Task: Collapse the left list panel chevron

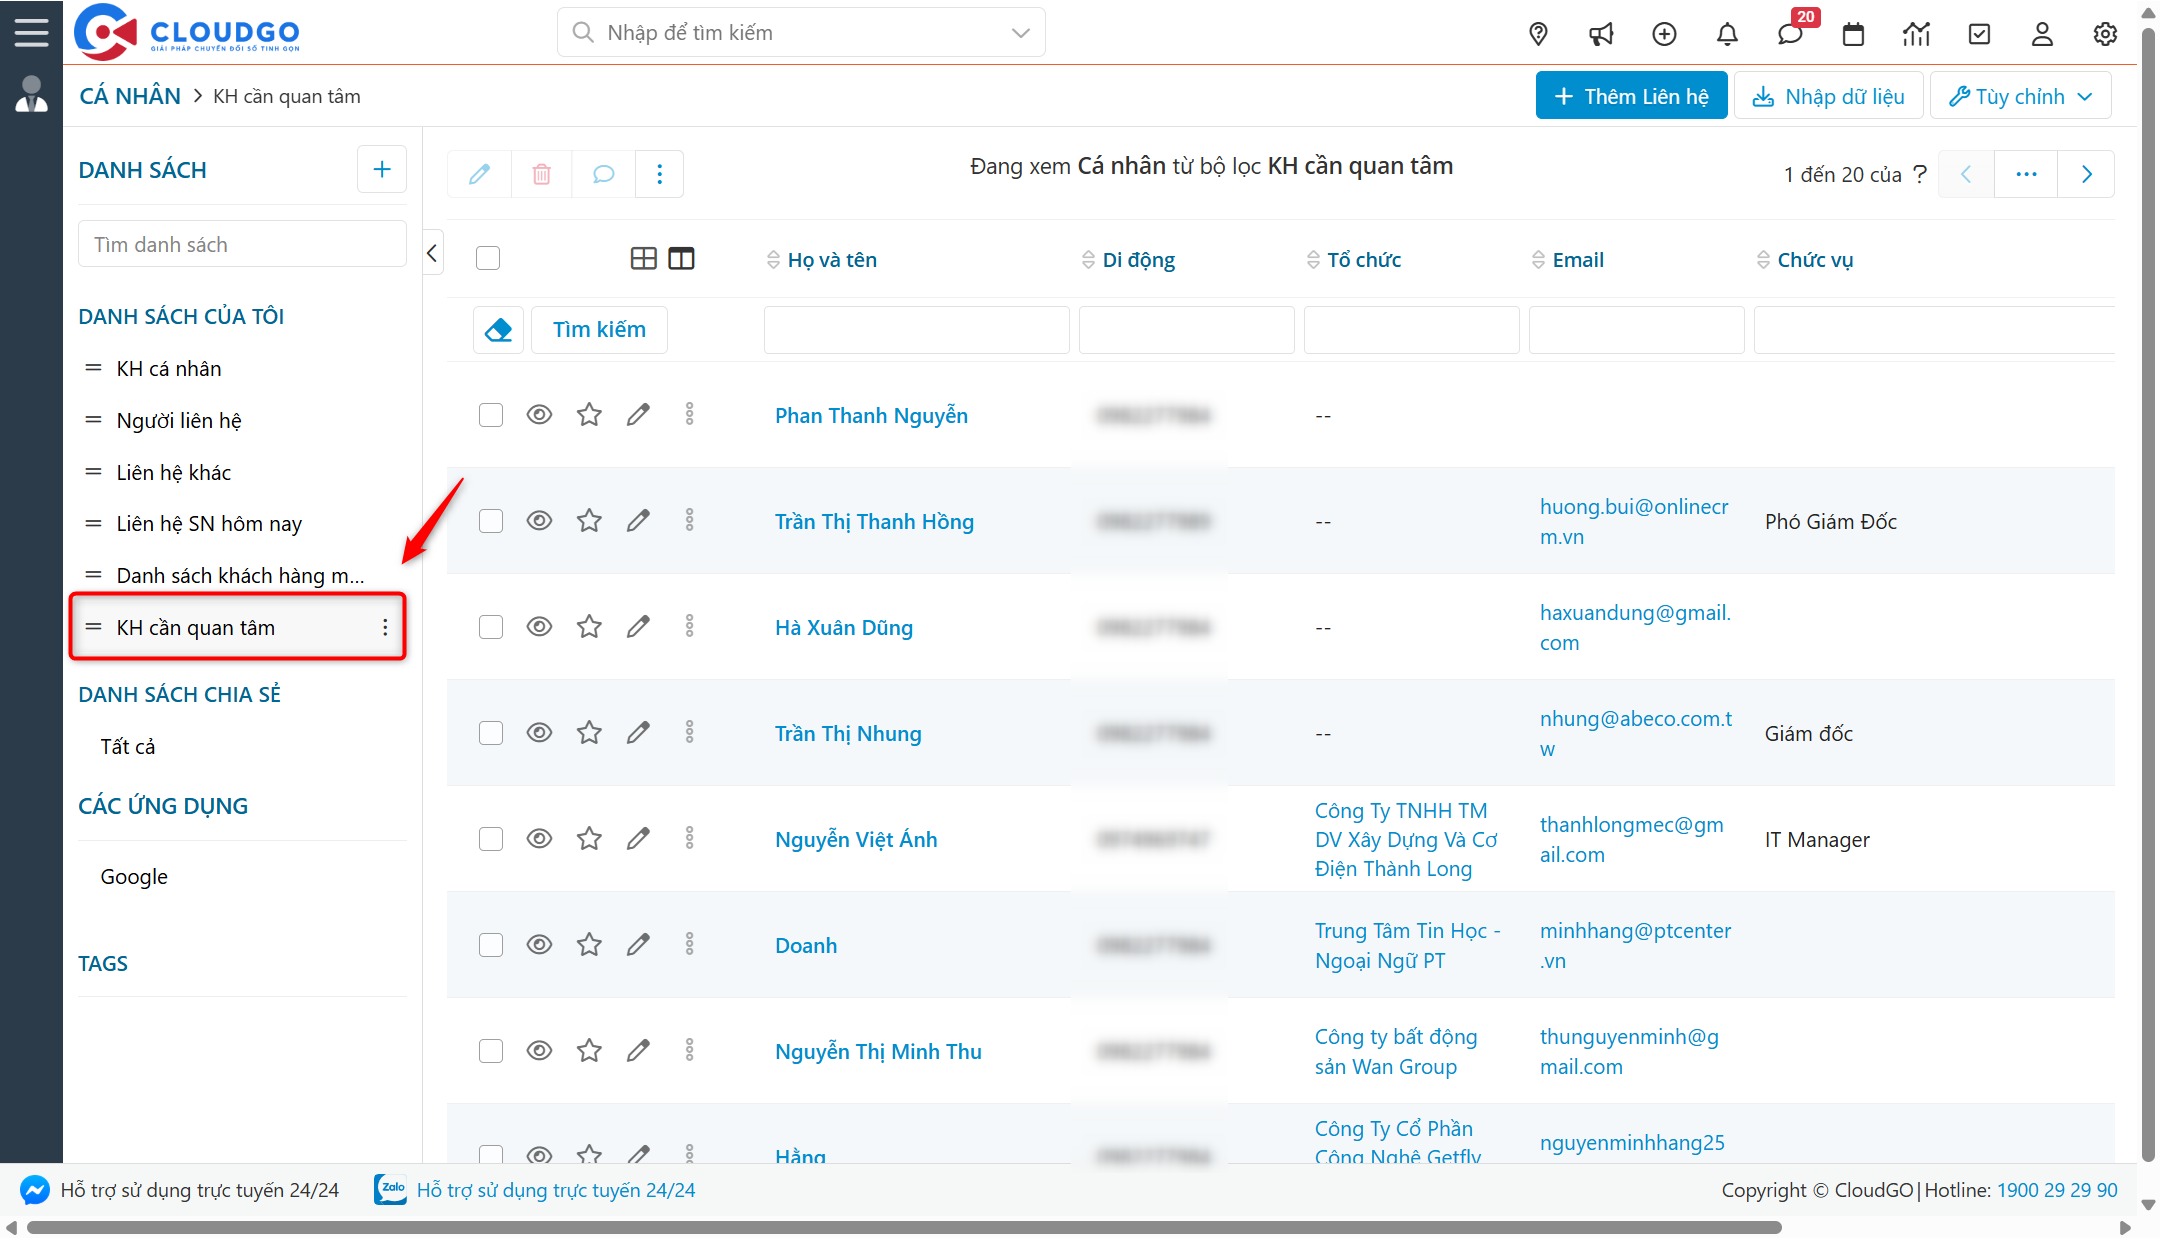Action: tap(432, 253)
